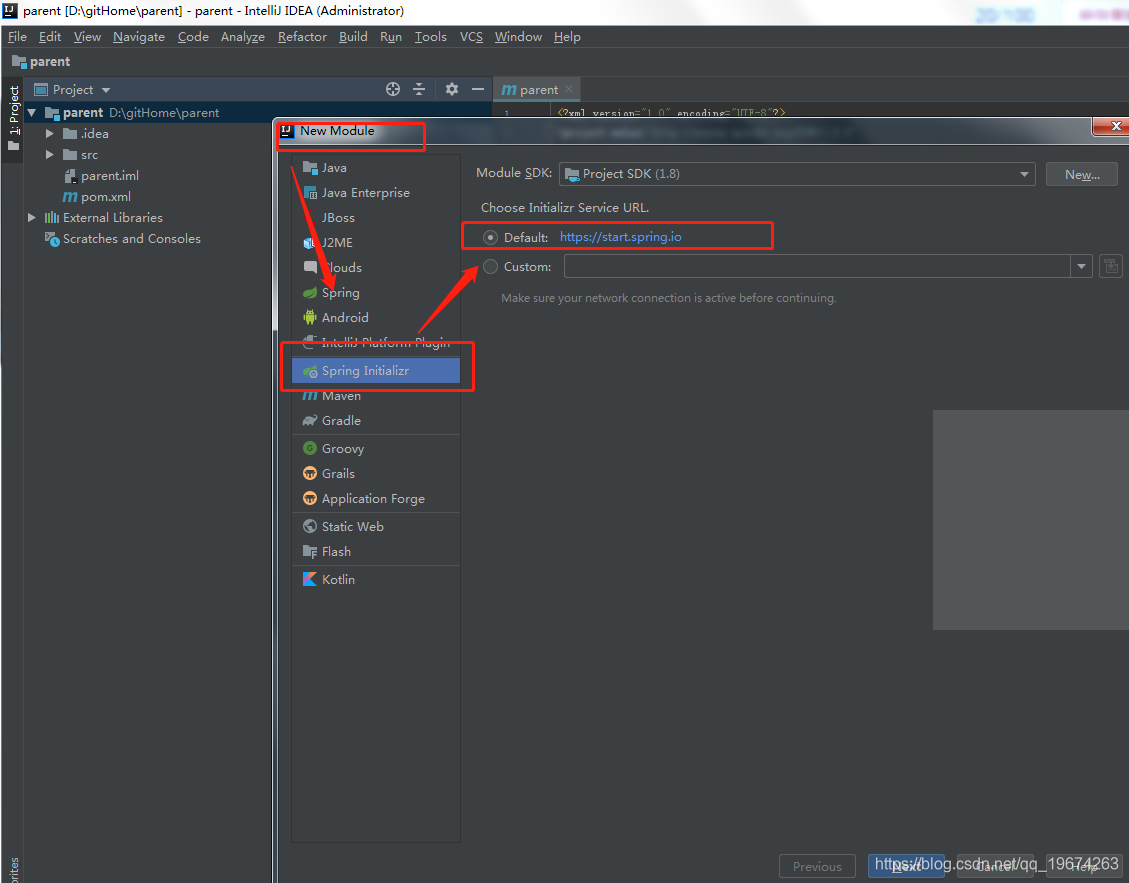Close the parent editor tab
1129x883 pixels.
click(x=569, y=89)
